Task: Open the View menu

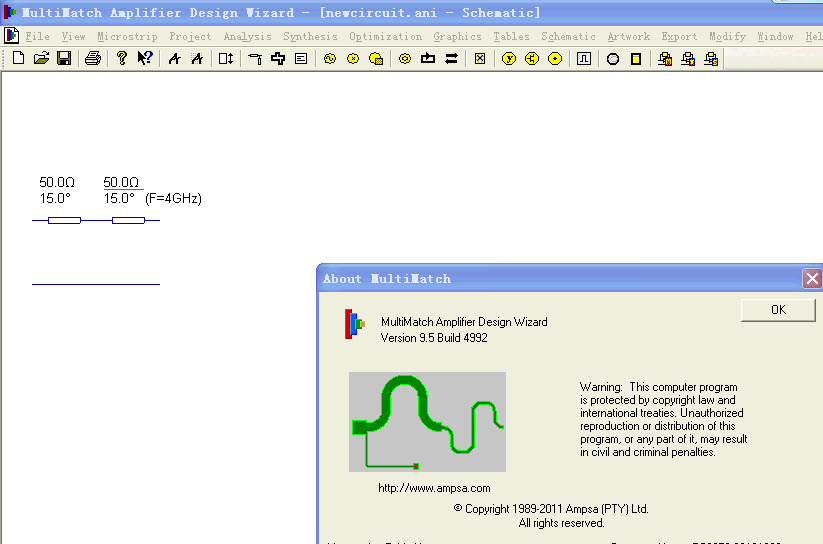Action: tap(73, 36)
